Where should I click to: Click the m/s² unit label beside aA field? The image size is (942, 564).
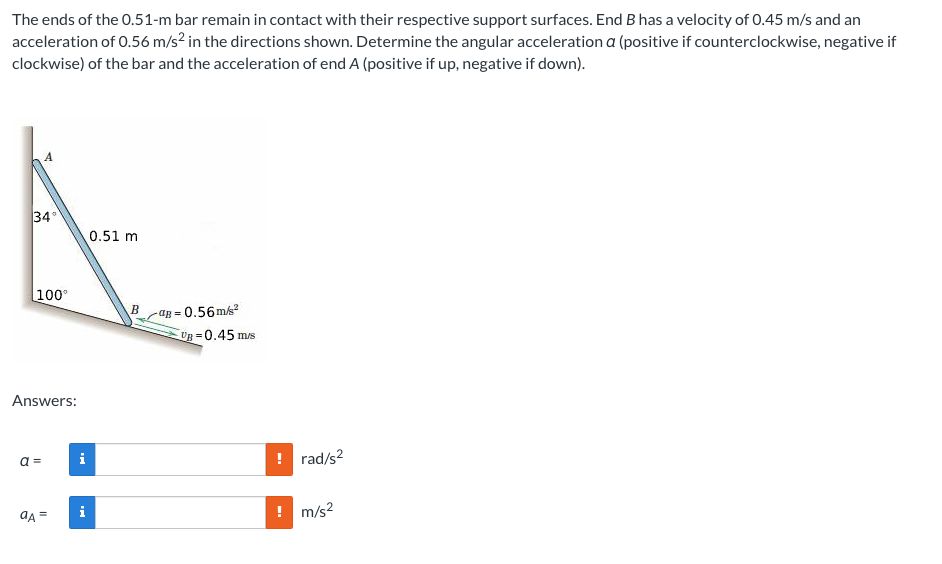pos(316,512)
